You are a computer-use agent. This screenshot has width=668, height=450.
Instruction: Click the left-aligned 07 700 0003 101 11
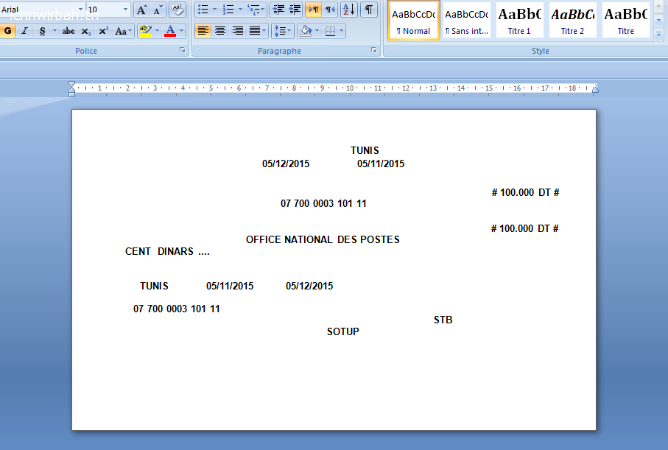tap(176, 309)
